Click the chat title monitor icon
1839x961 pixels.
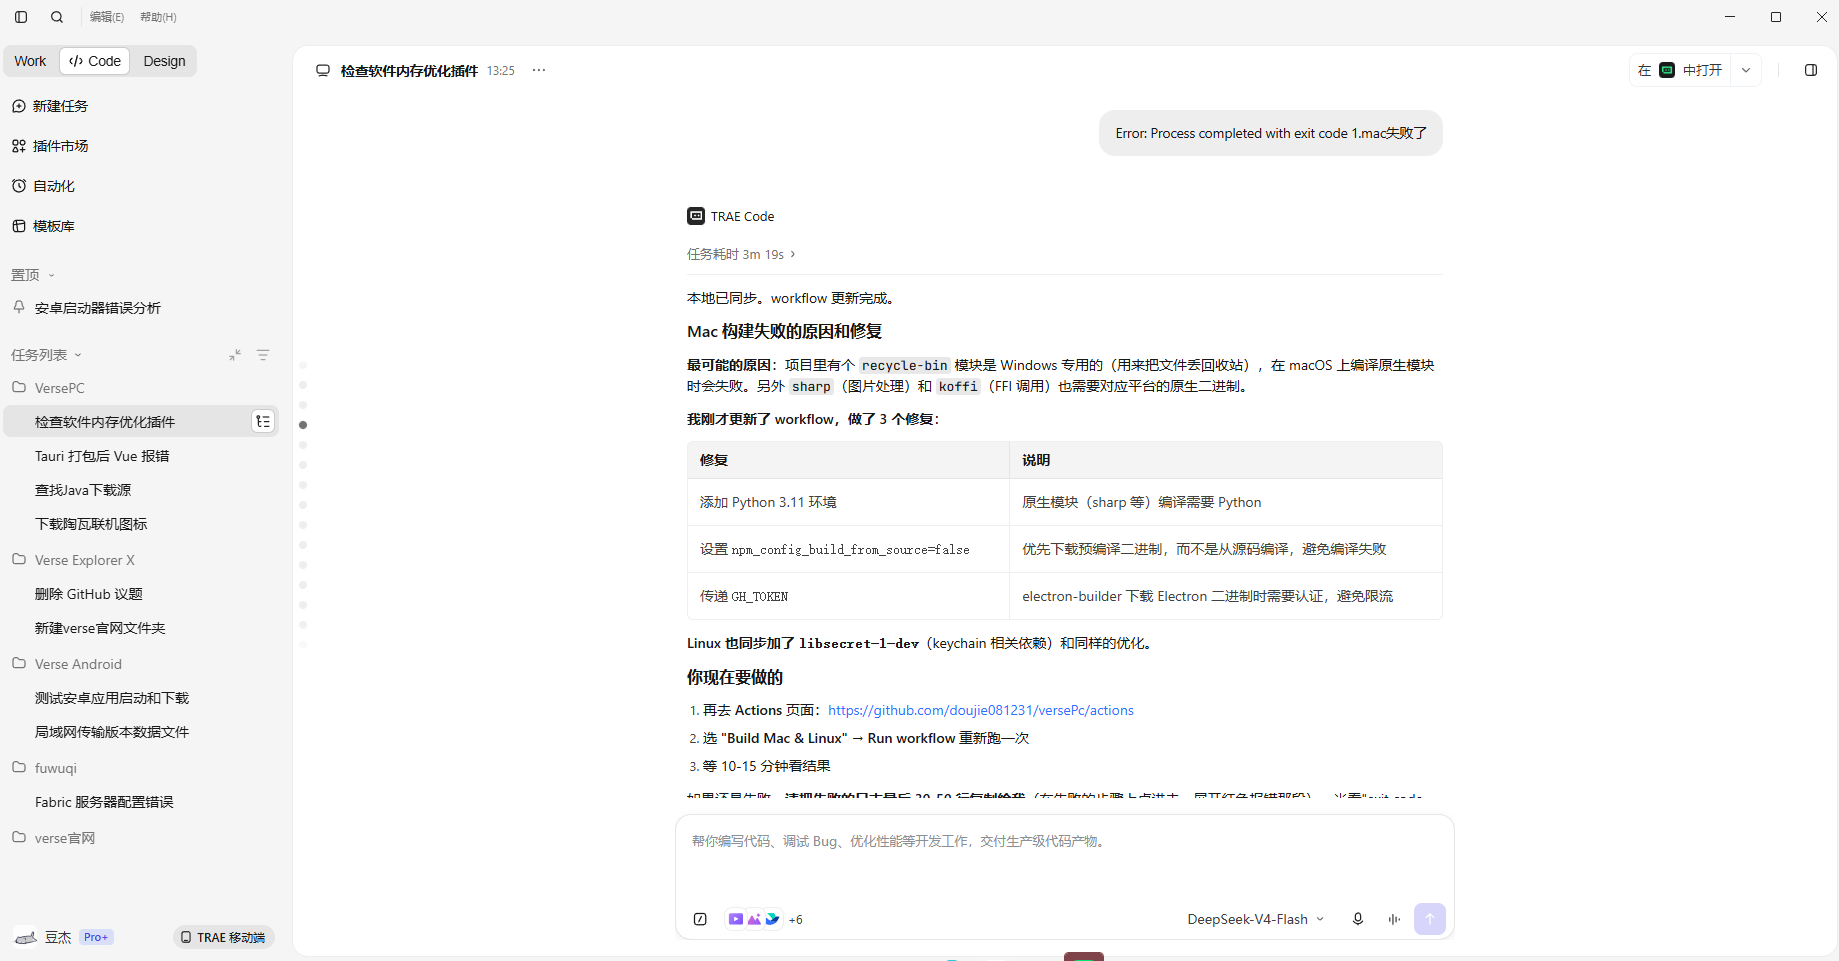(323, 70)
